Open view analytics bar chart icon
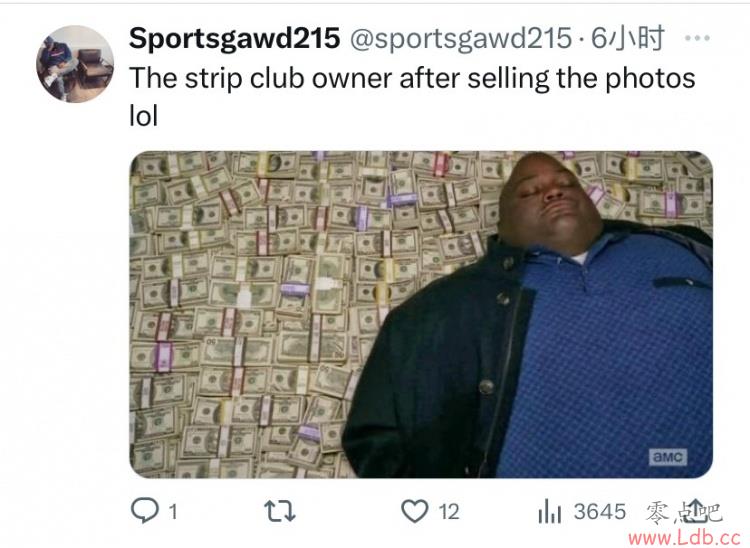 (x=549, y=511)
